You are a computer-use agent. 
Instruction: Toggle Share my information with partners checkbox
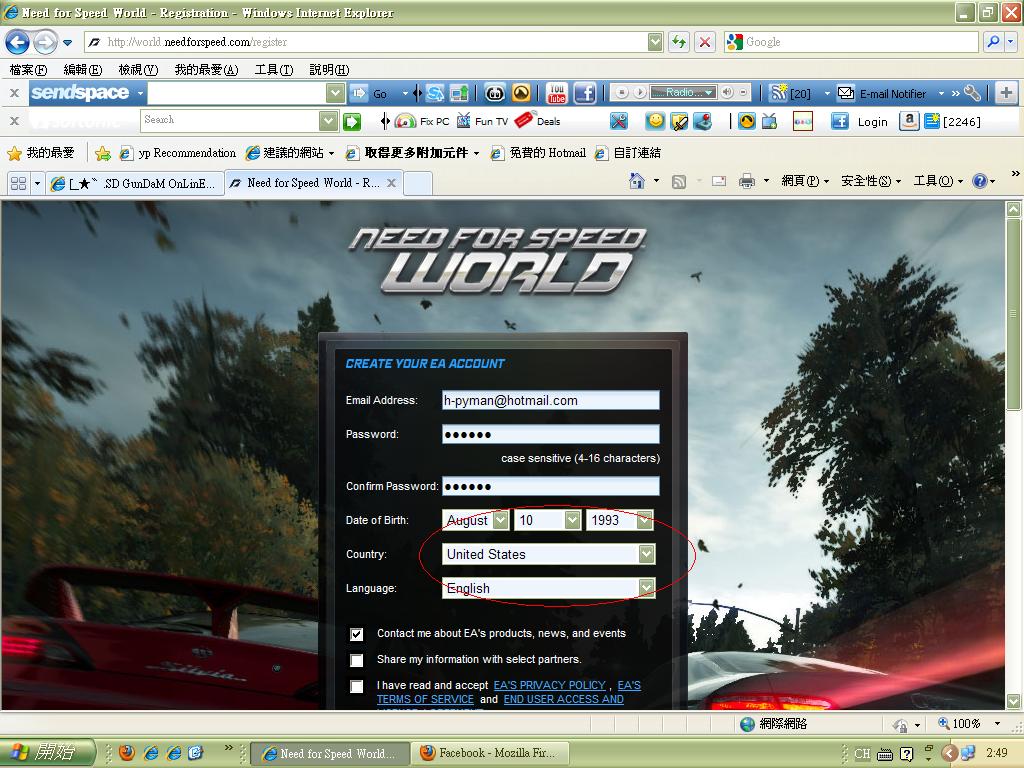pyautogui.click(x=357, y=660)
